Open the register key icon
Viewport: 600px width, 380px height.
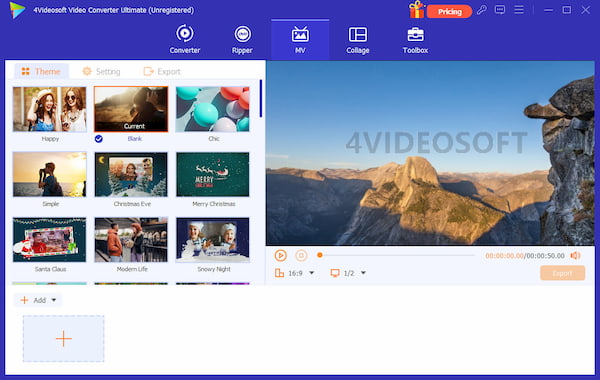click(x=481, y=10)
